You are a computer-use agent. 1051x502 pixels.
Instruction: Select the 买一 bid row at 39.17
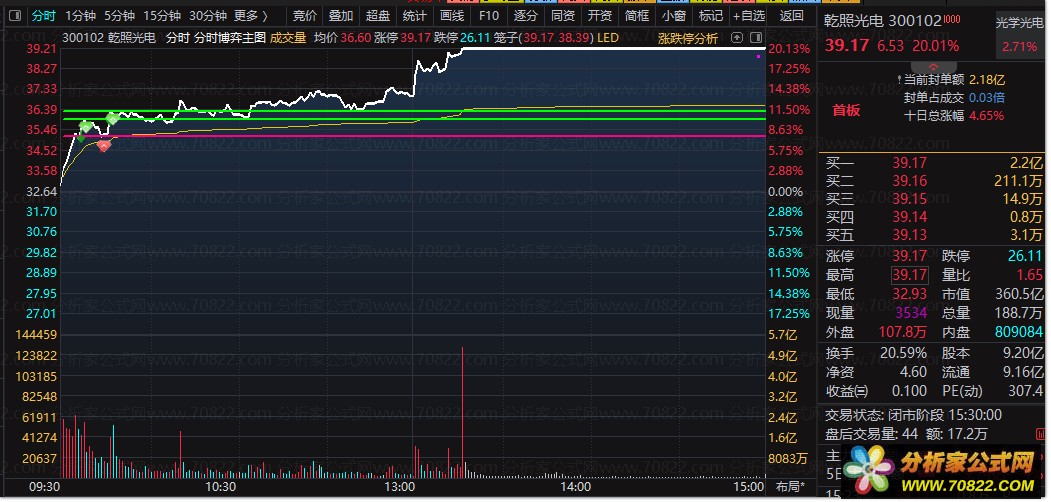click(934, 163)
